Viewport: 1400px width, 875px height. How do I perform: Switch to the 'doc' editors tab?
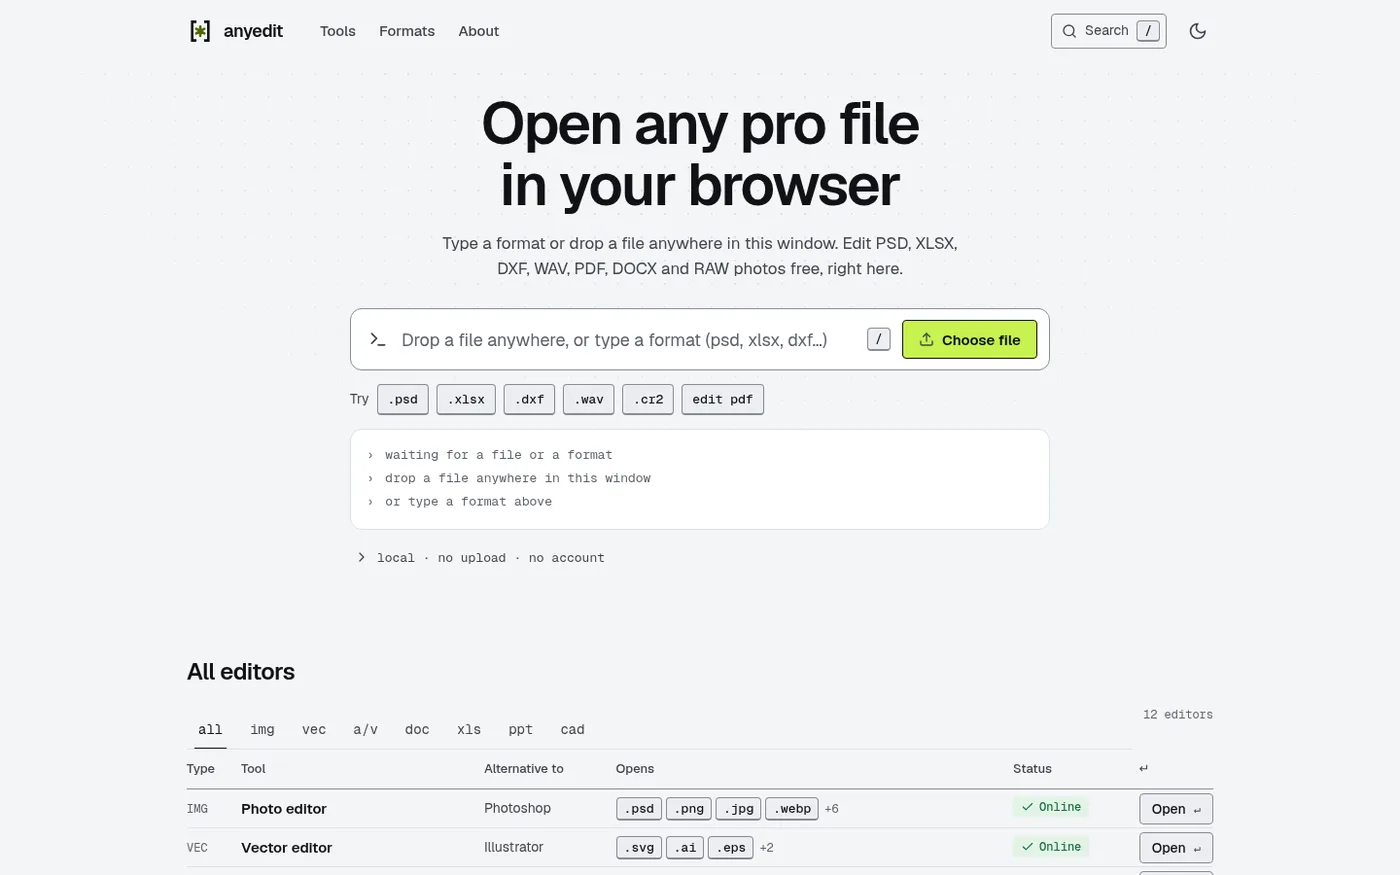coord(417,730)
